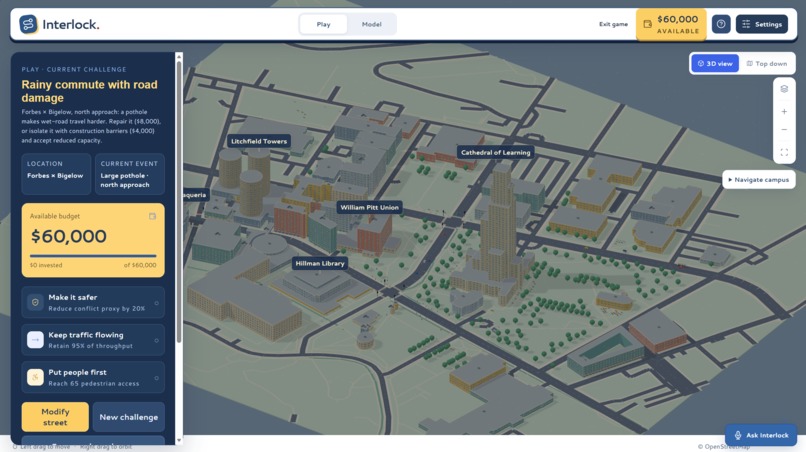Switch to 3D view
Image resolution: width=806 pixels, height=452 pixels.
pyautogui.click(x=715, y=64)
